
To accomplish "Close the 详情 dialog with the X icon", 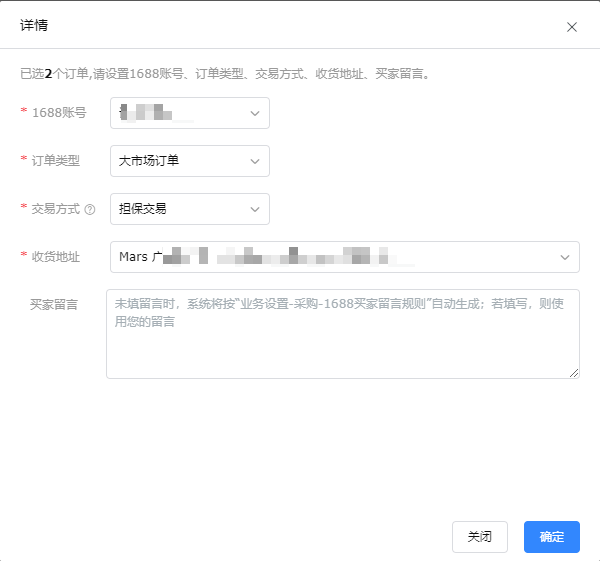I will click(x=572, y=27).
